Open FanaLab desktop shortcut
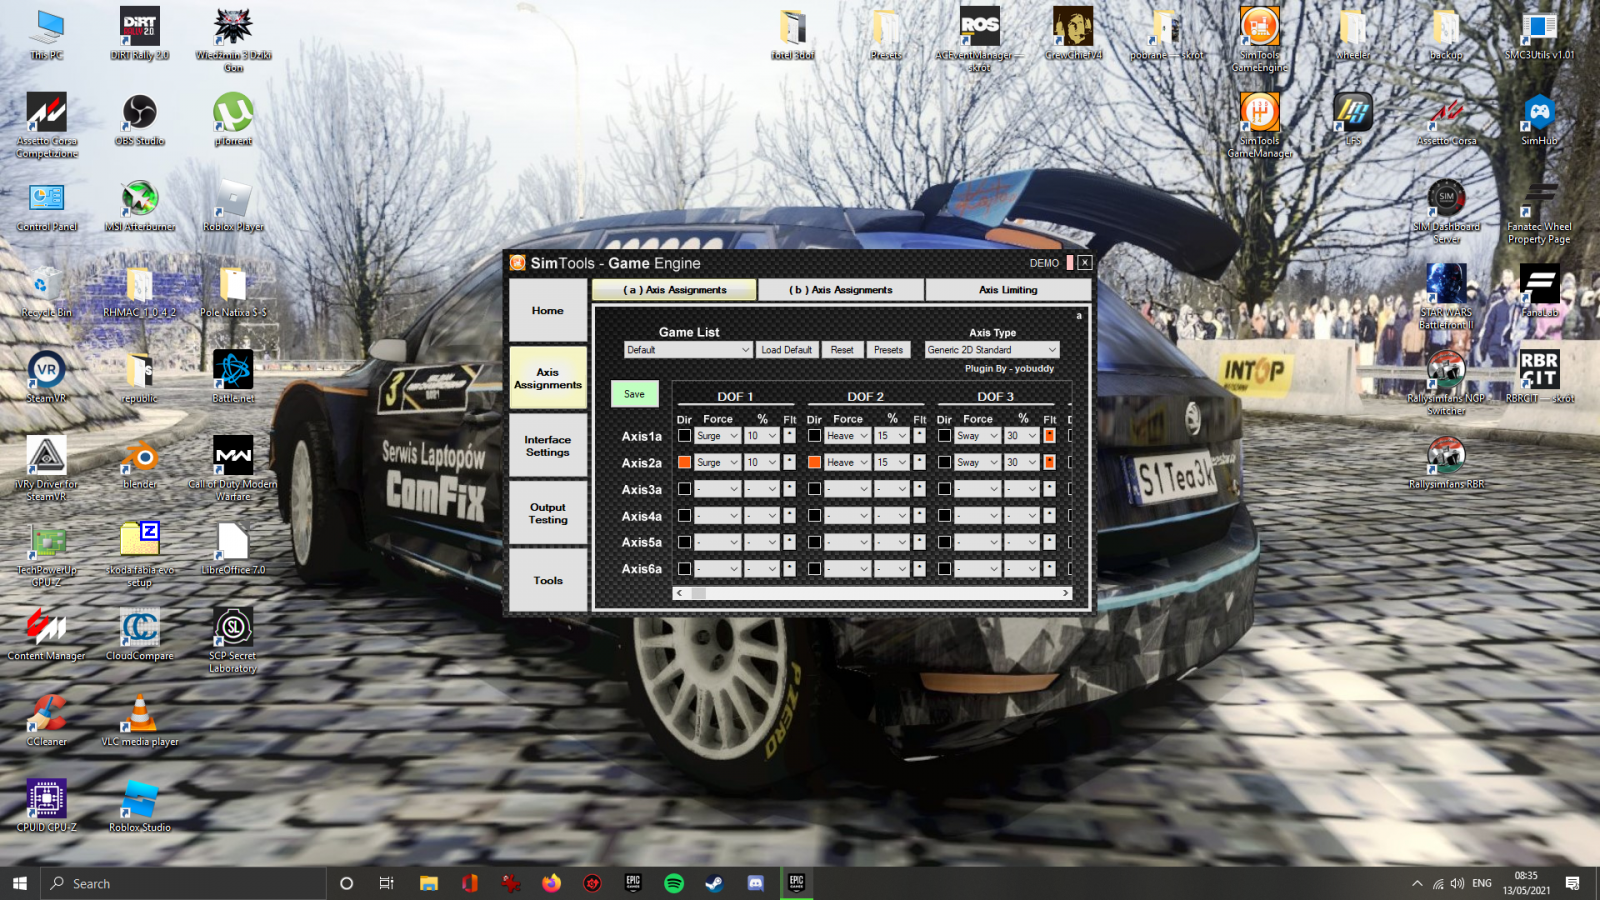This screenshot has height=900, width=1600. pos(1540,291)
